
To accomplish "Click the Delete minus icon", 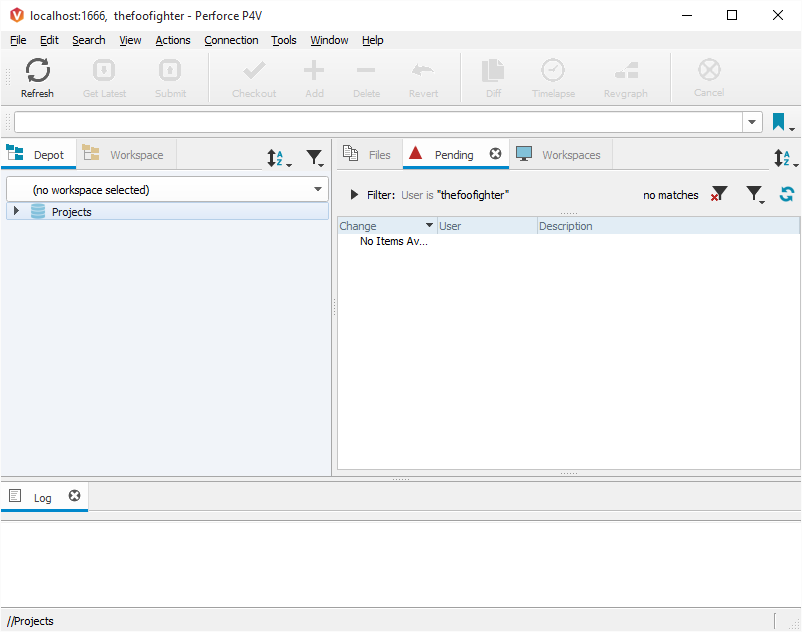I will point(366,71).
